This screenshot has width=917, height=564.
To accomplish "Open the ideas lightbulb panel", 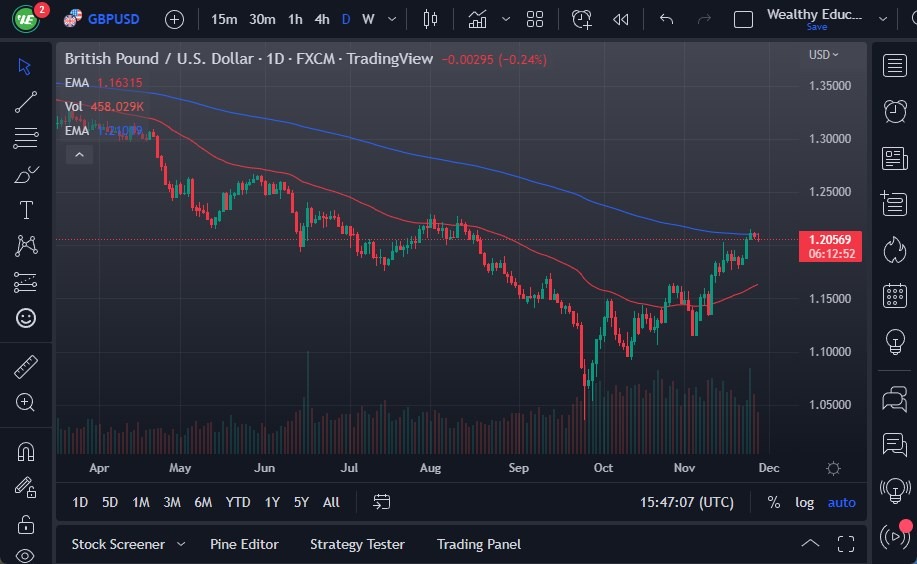I will click(x=895, y=342).
